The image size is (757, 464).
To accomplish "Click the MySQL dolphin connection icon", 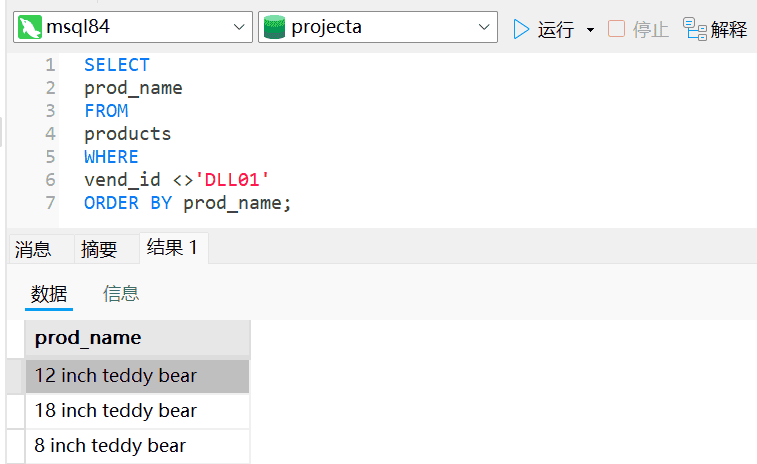I will click(x=30, y=27).
